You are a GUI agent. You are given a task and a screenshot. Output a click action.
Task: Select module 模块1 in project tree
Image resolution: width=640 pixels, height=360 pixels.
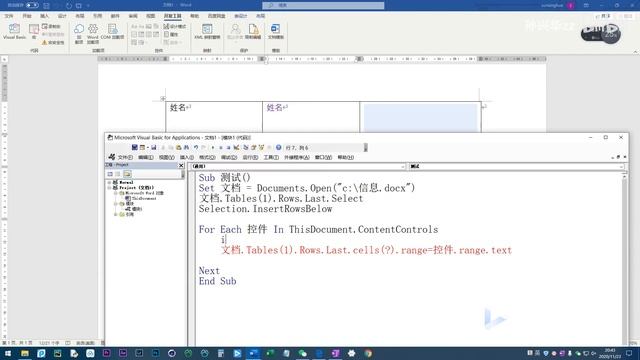pos(133,209)
